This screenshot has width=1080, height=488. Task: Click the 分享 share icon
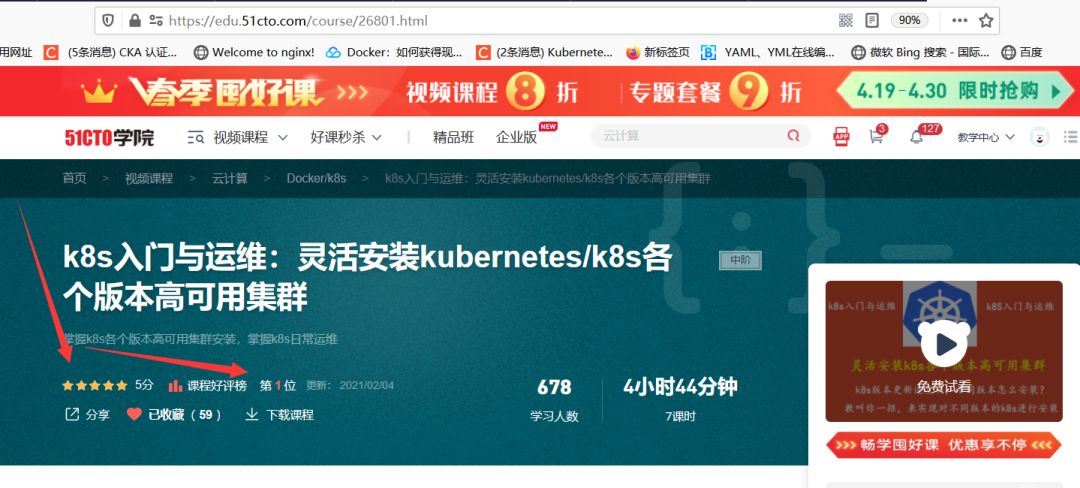pyautogui.click(x=87, y=414)
